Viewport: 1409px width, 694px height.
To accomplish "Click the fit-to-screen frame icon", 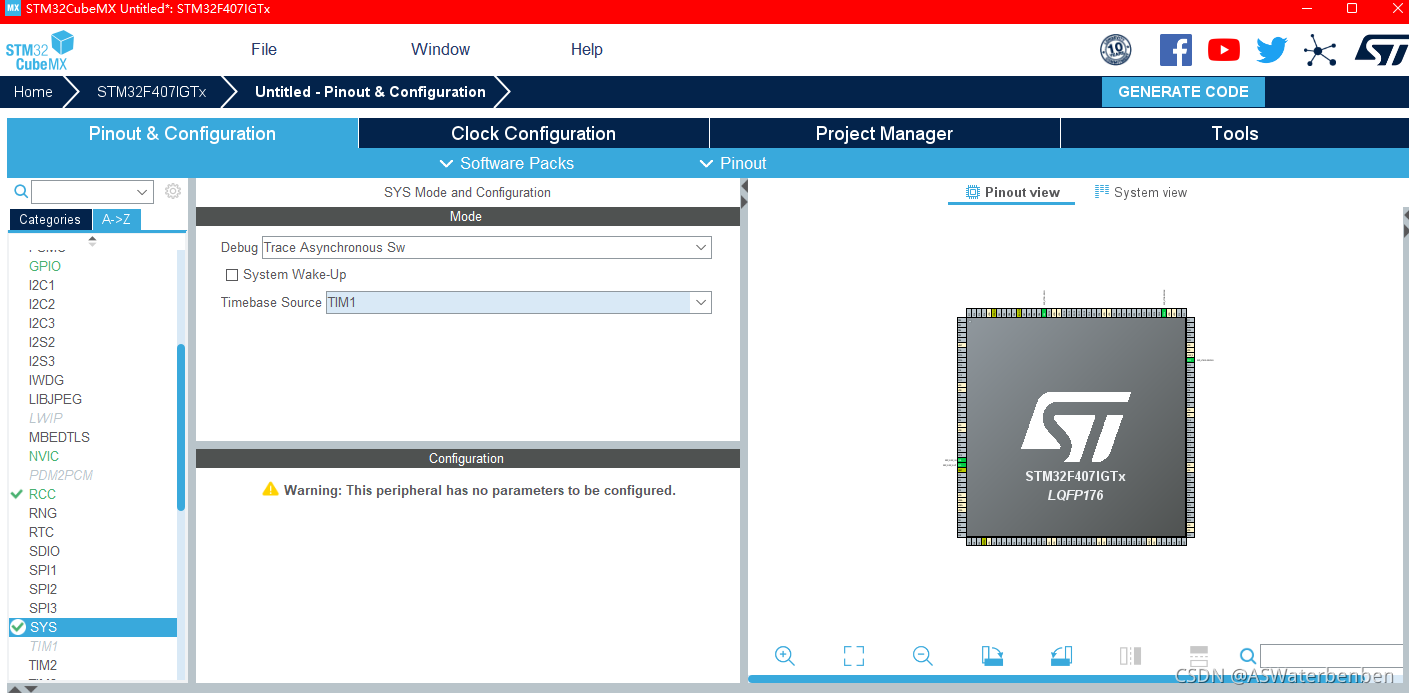I will (854, 656).
